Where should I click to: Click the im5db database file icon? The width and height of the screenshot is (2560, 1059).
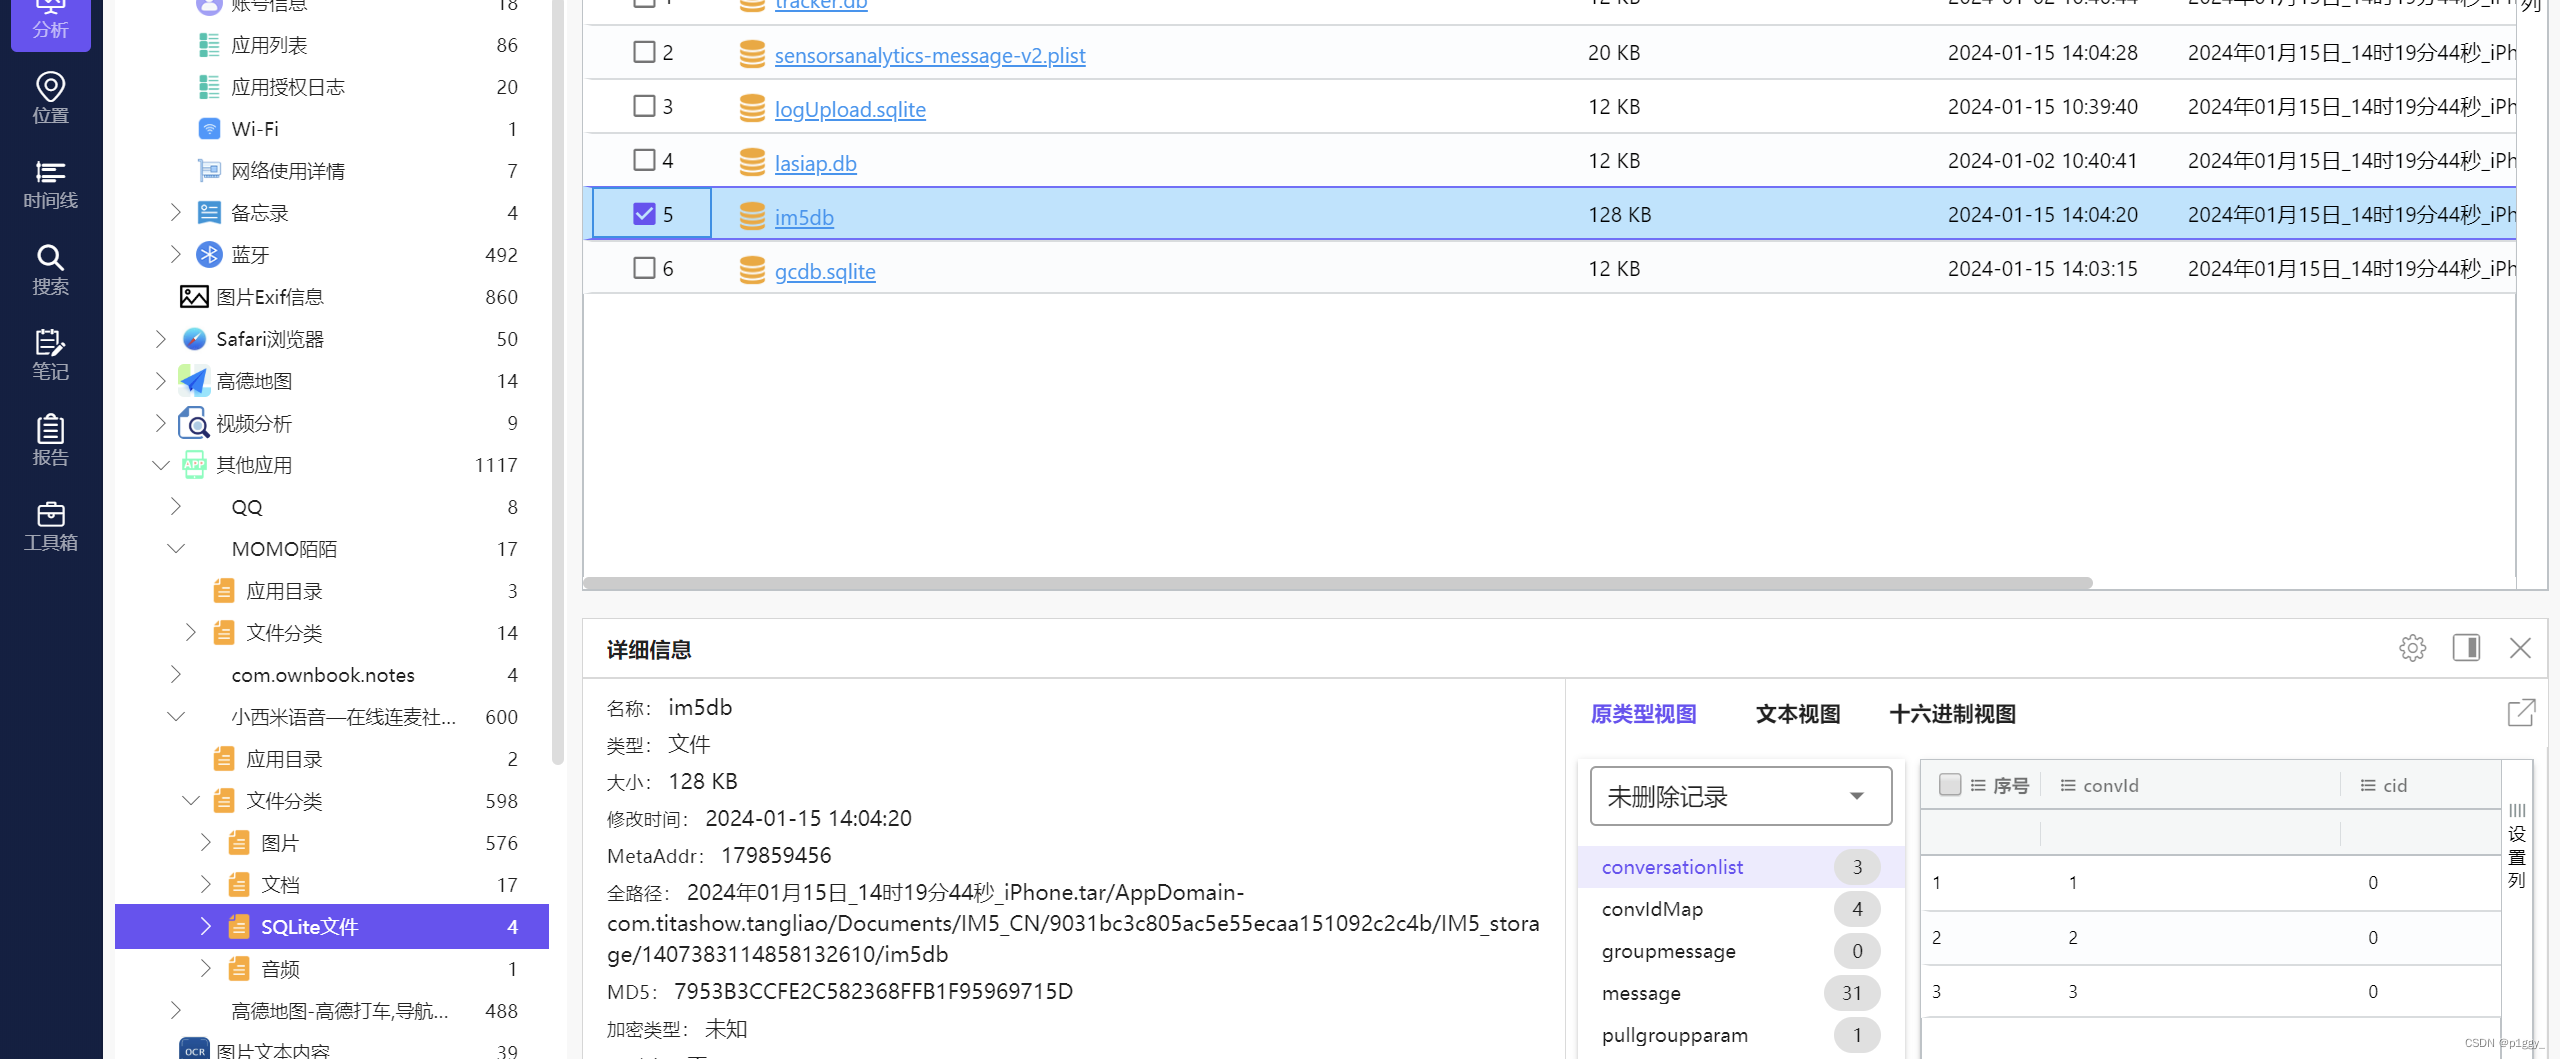click(752, 216)
